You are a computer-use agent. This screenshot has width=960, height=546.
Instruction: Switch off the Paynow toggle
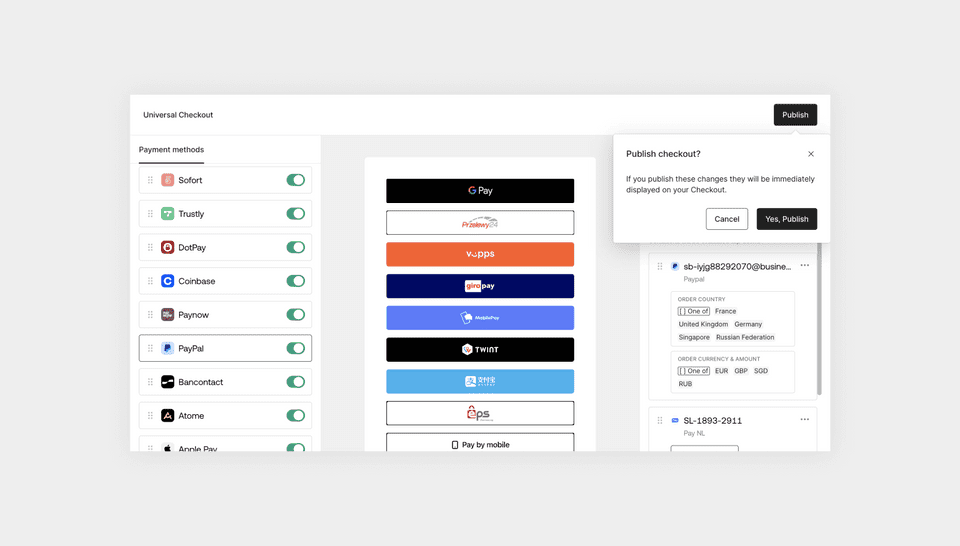(296, 315)
